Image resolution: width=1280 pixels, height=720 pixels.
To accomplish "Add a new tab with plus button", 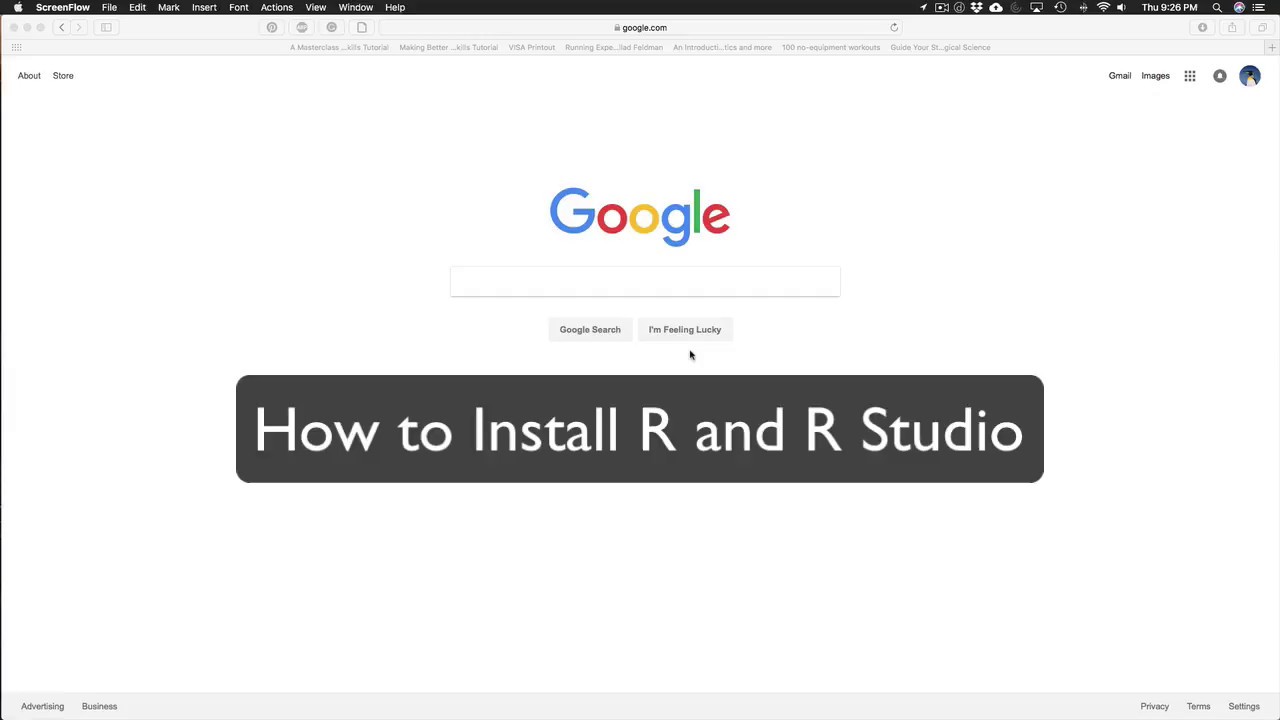I will [1272, 47].
